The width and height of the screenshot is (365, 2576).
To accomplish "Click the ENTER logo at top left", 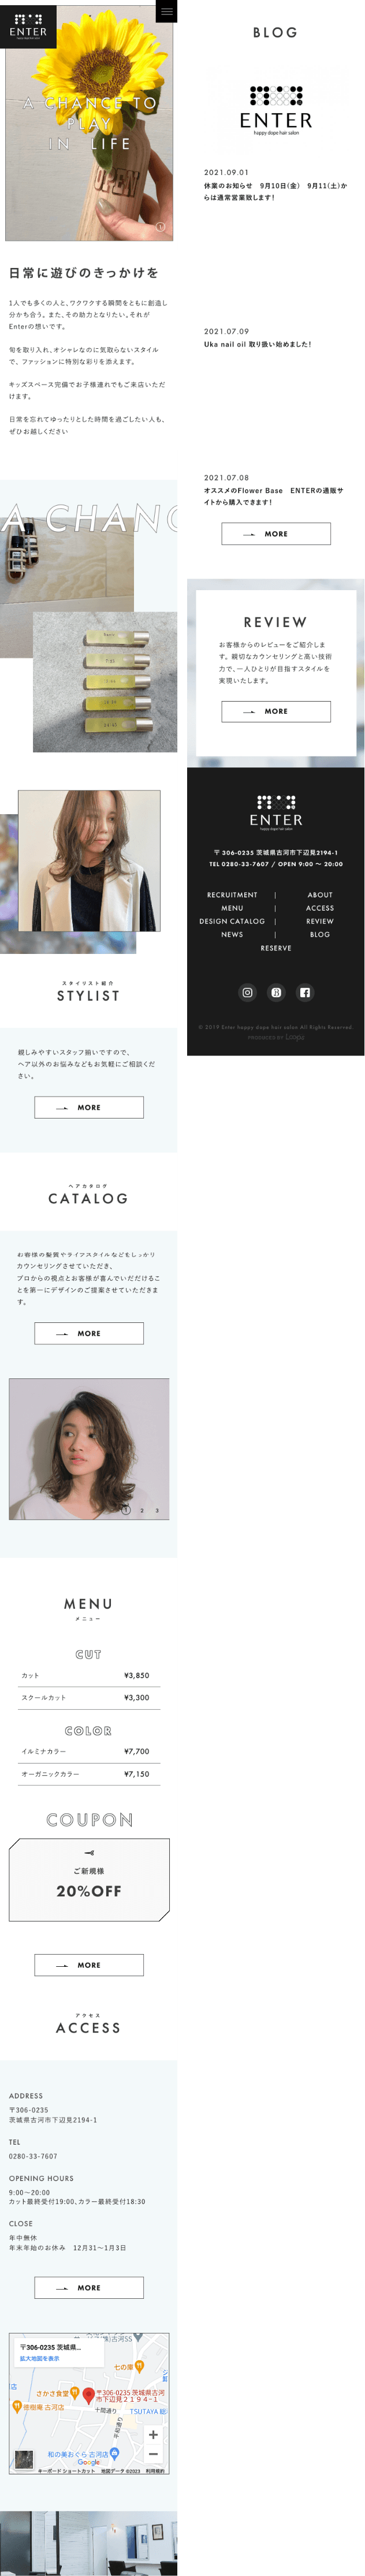I will click(28, 25).
